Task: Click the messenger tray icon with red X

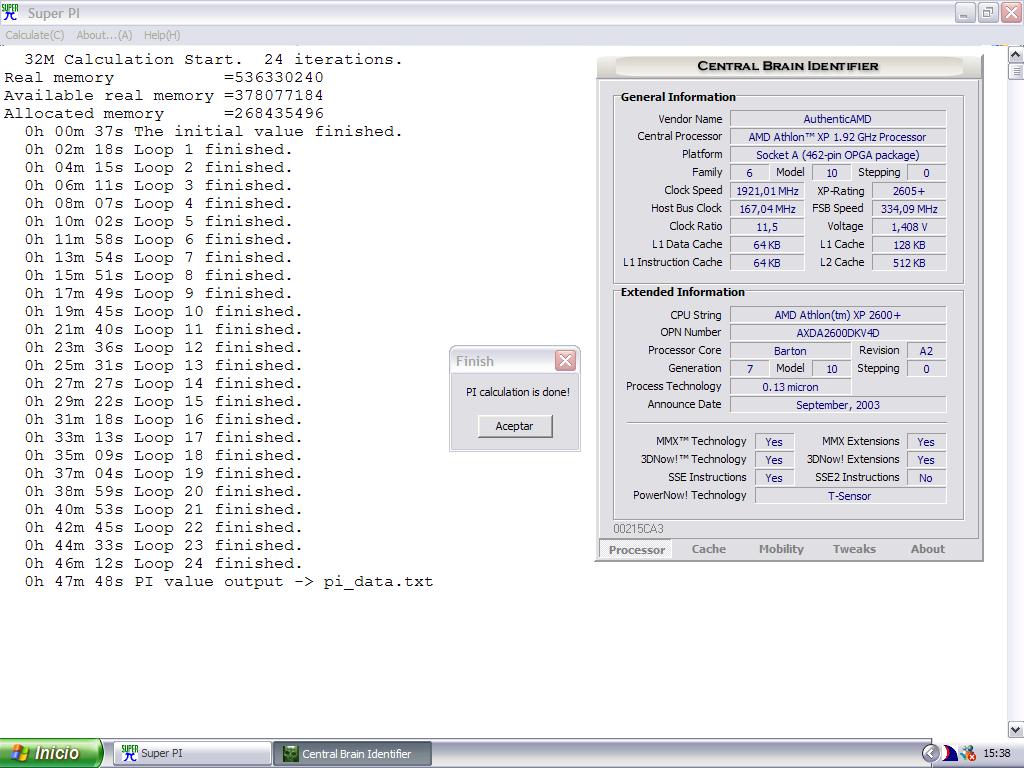Action: [967, 754]
